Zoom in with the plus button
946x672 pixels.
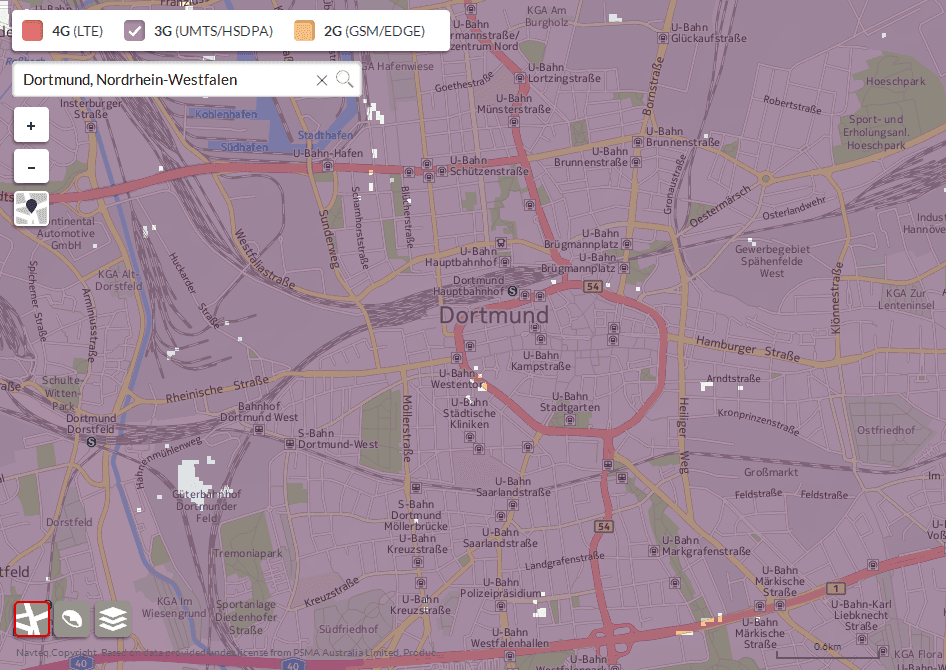(x=31, y=125)
